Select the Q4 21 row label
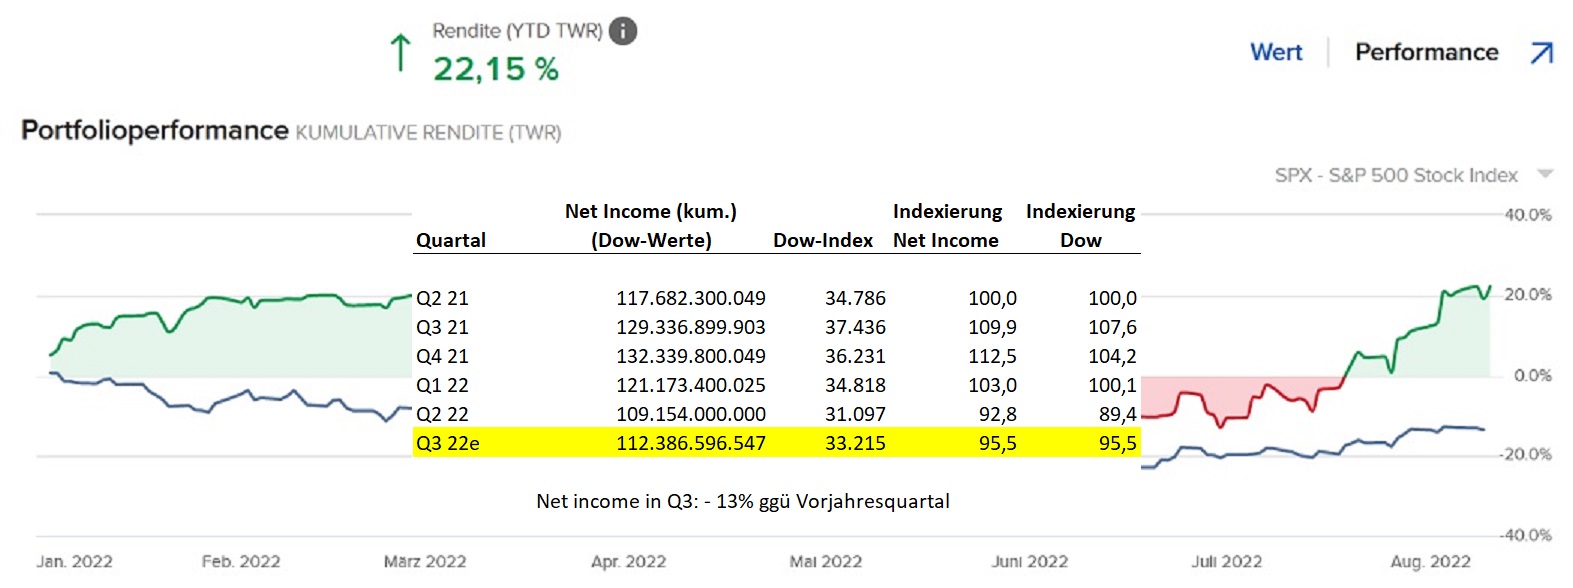The width and height of the screenshot is (1573, 588). 442,356
